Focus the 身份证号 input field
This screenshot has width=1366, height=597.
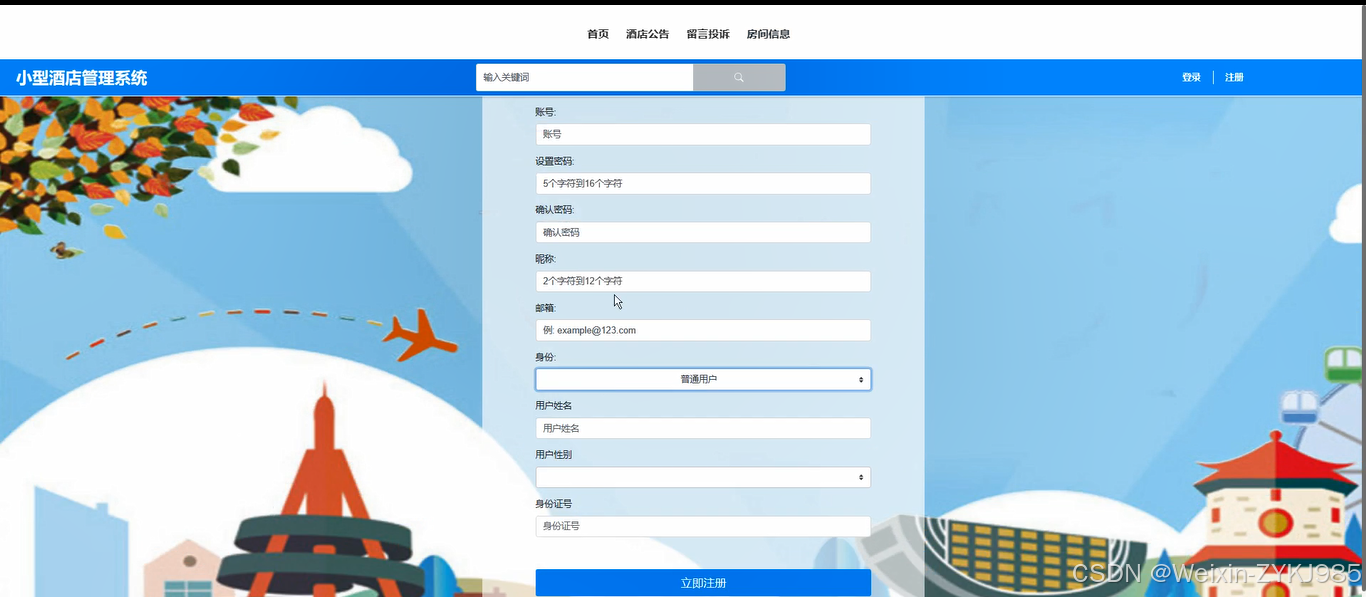pos(703,526)
